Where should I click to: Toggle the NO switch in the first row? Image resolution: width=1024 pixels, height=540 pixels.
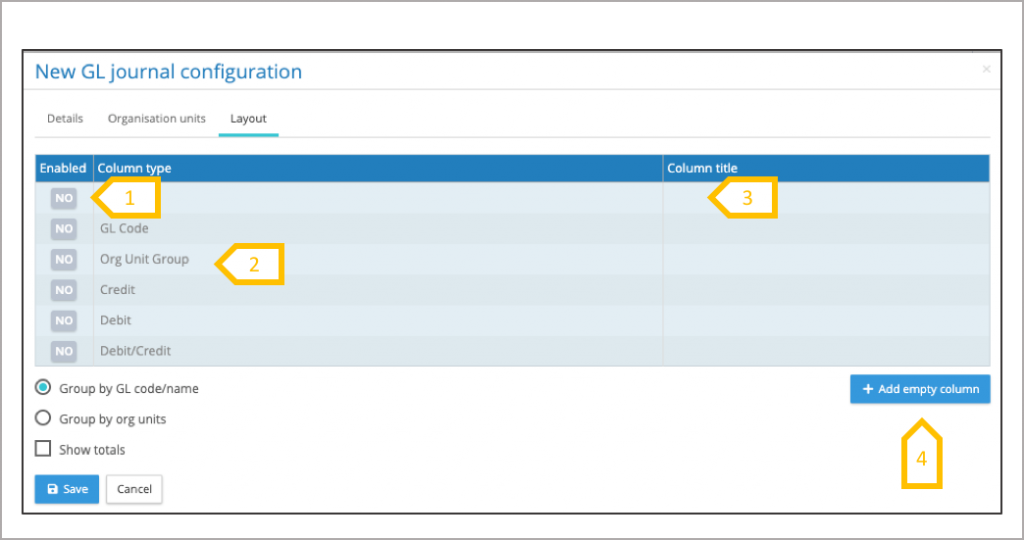(64, 198)
